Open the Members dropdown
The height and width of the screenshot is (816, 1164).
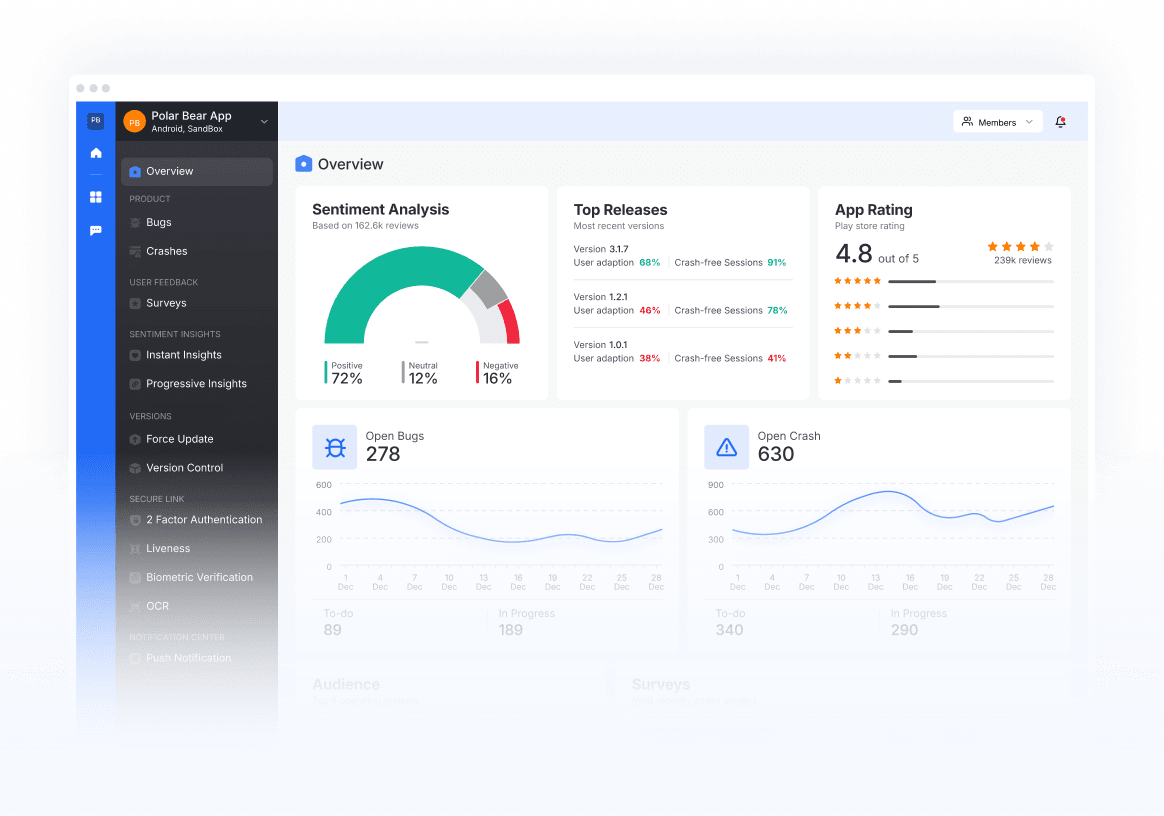pos(997,121)
